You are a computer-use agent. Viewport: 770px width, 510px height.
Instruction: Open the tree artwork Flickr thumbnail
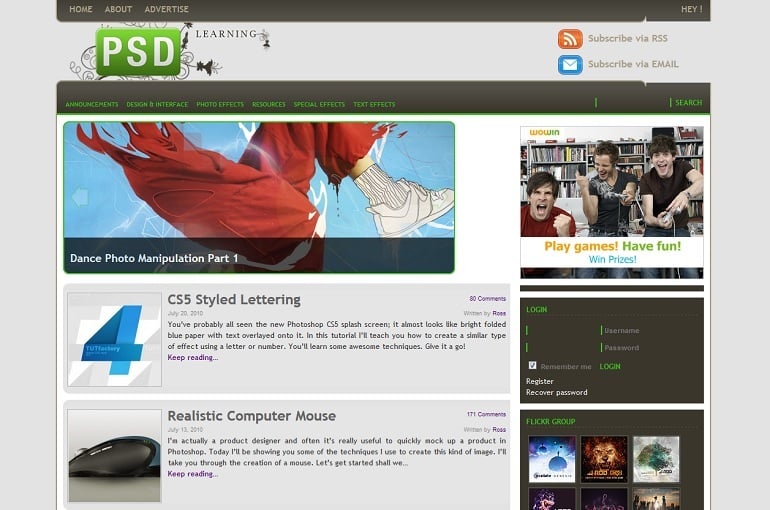tap(656, 459)
